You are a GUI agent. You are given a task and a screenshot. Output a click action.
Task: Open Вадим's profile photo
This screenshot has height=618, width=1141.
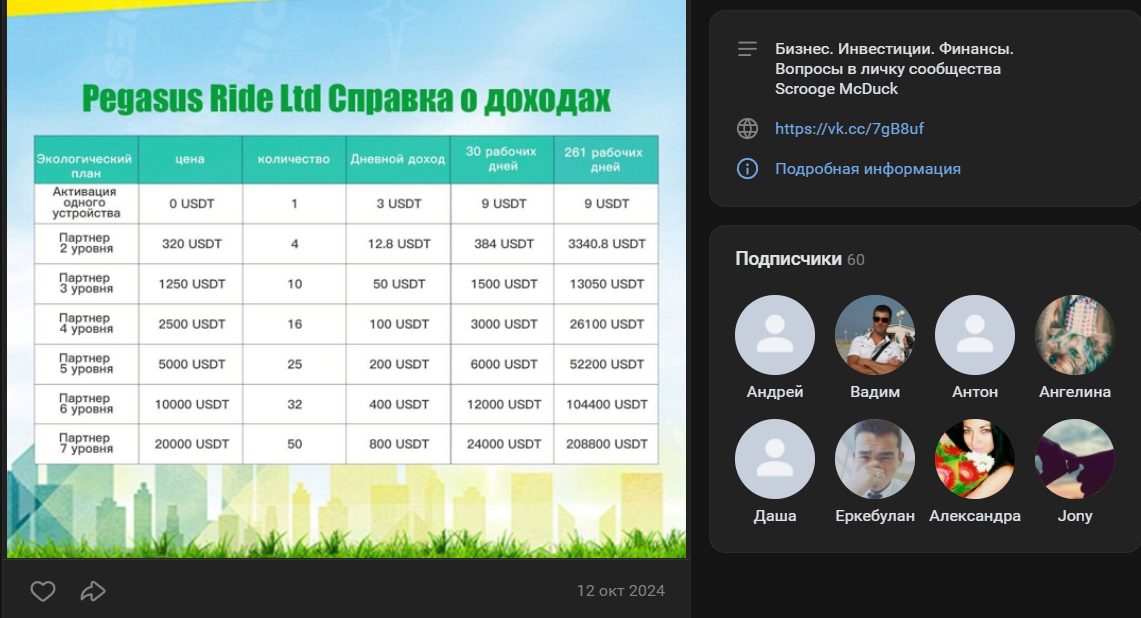point(875,335)
